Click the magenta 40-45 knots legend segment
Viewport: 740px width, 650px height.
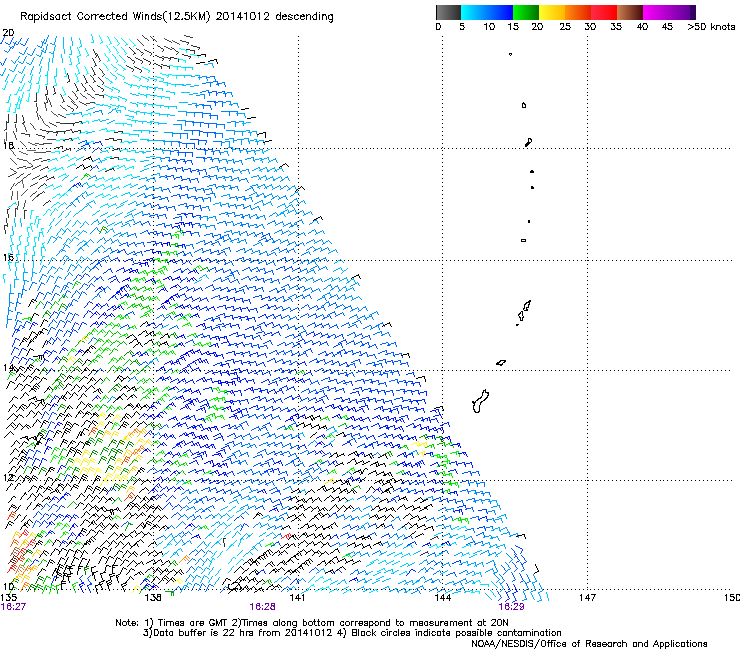(x=656, y=12)
